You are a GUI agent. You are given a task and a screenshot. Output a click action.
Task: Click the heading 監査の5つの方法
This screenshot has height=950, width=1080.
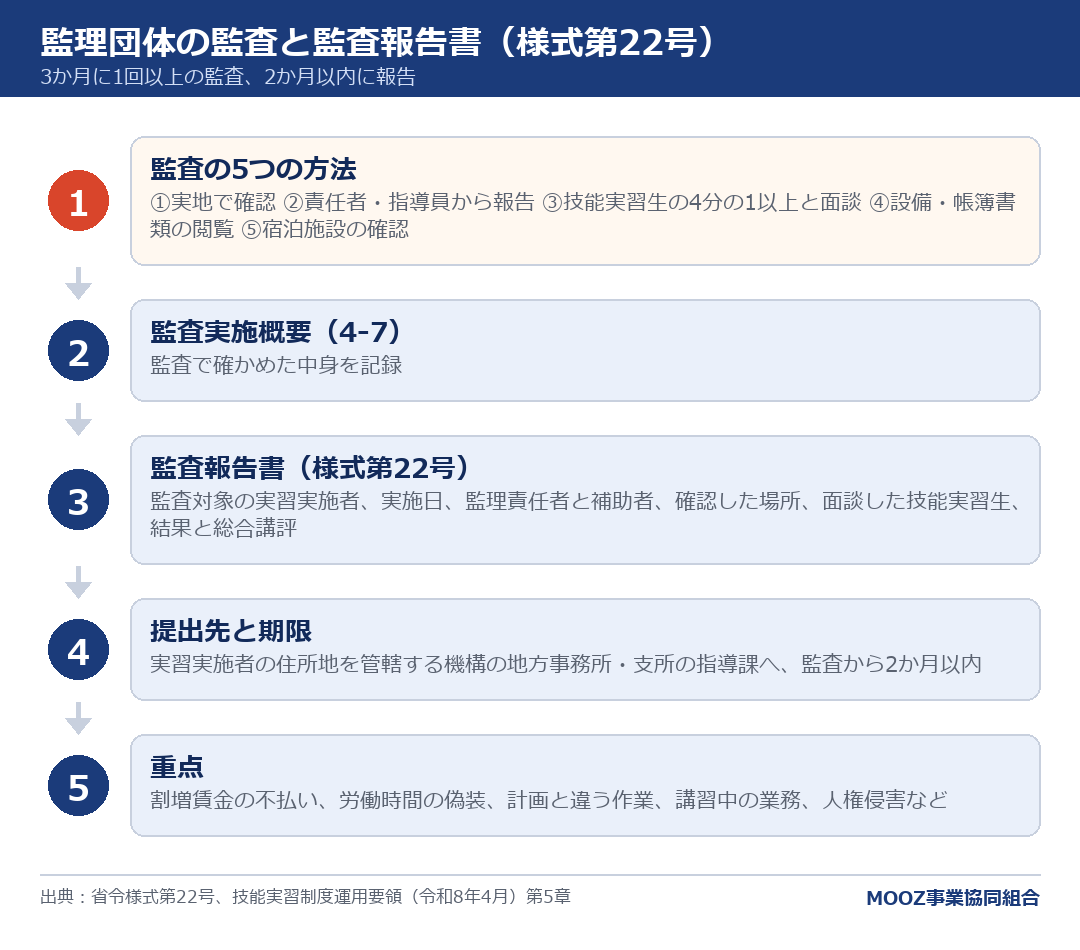tap(253, 169)
